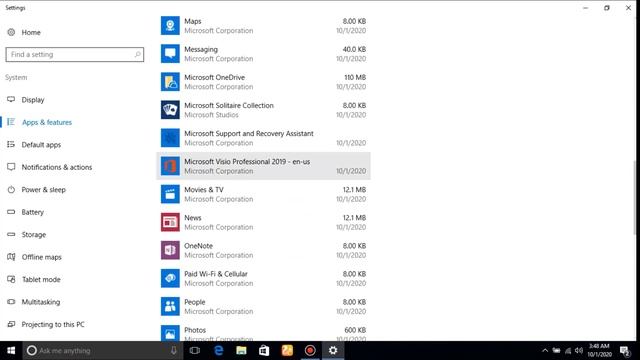640x360 pixels.
Task: Click the Paid Wi-Fi & Cellular icon
Action: coord(170,278)
